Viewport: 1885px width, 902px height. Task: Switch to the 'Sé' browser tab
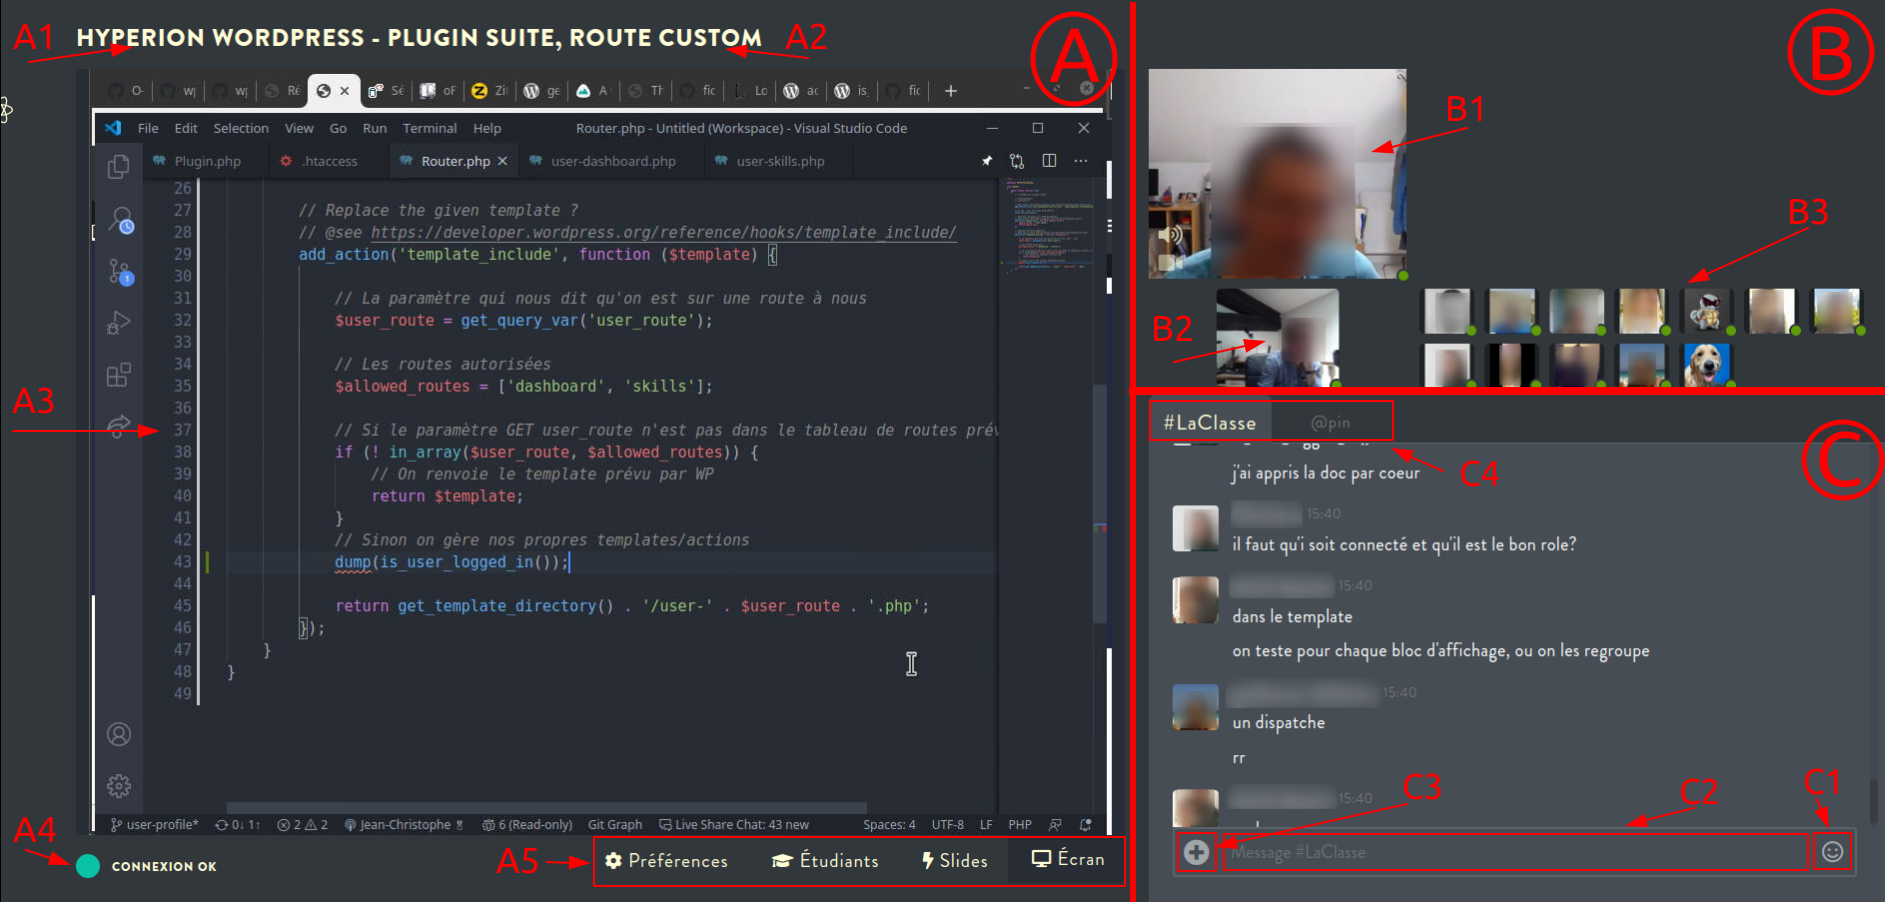click(385, 91)
